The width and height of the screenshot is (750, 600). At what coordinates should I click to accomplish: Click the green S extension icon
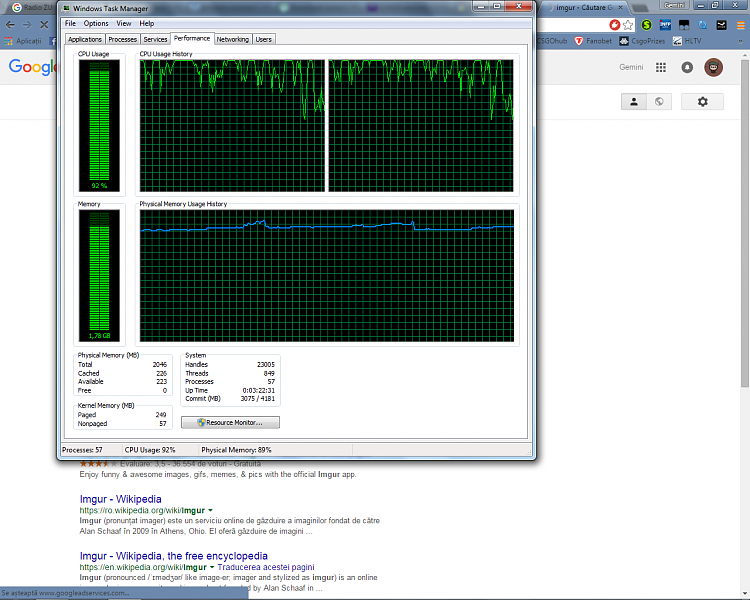(647, 25)
